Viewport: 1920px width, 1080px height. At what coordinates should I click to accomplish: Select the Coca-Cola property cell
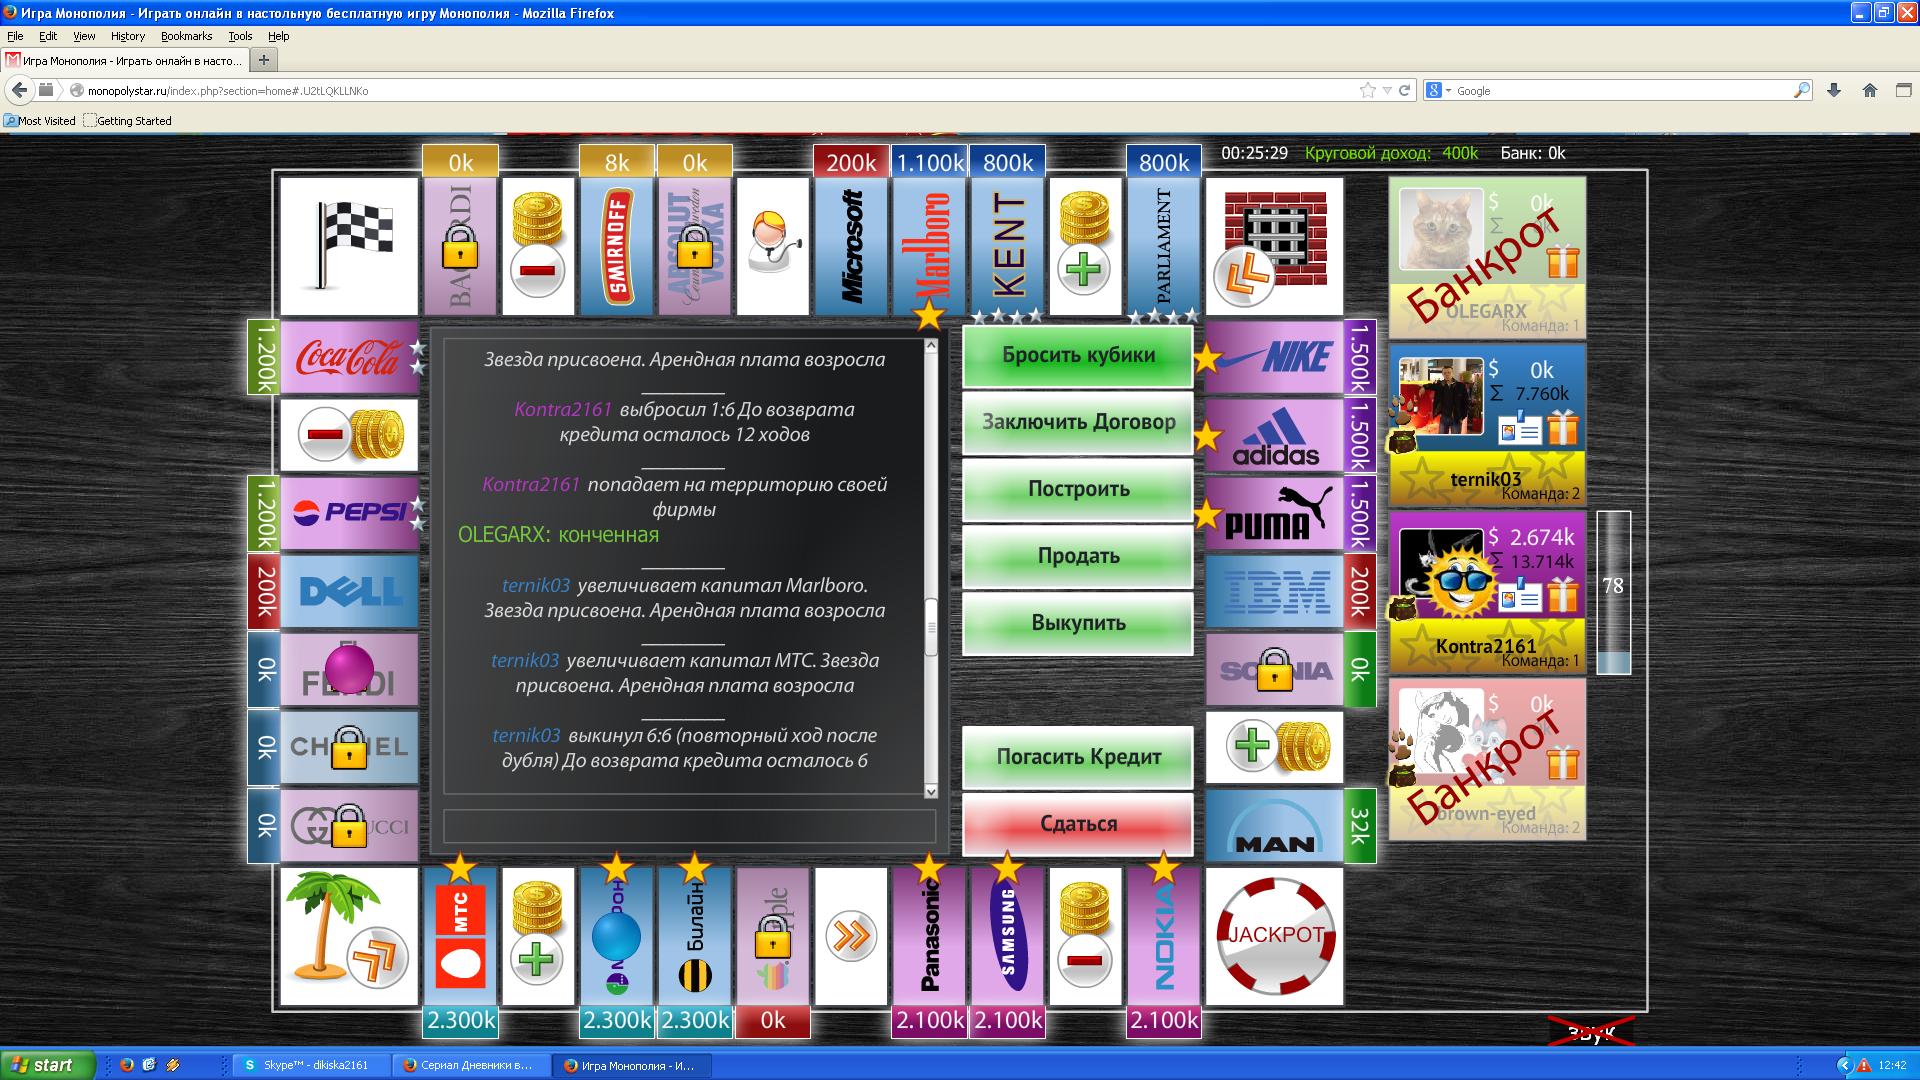tap(349, 358)
